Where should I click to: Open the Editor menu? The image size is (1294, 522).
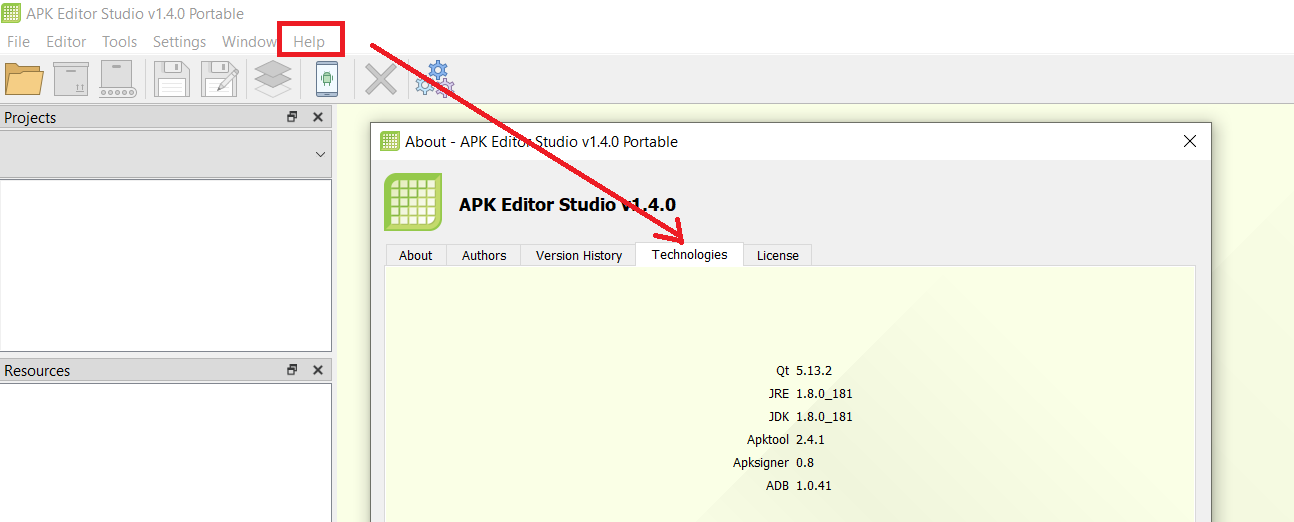[x=66, y=41]
